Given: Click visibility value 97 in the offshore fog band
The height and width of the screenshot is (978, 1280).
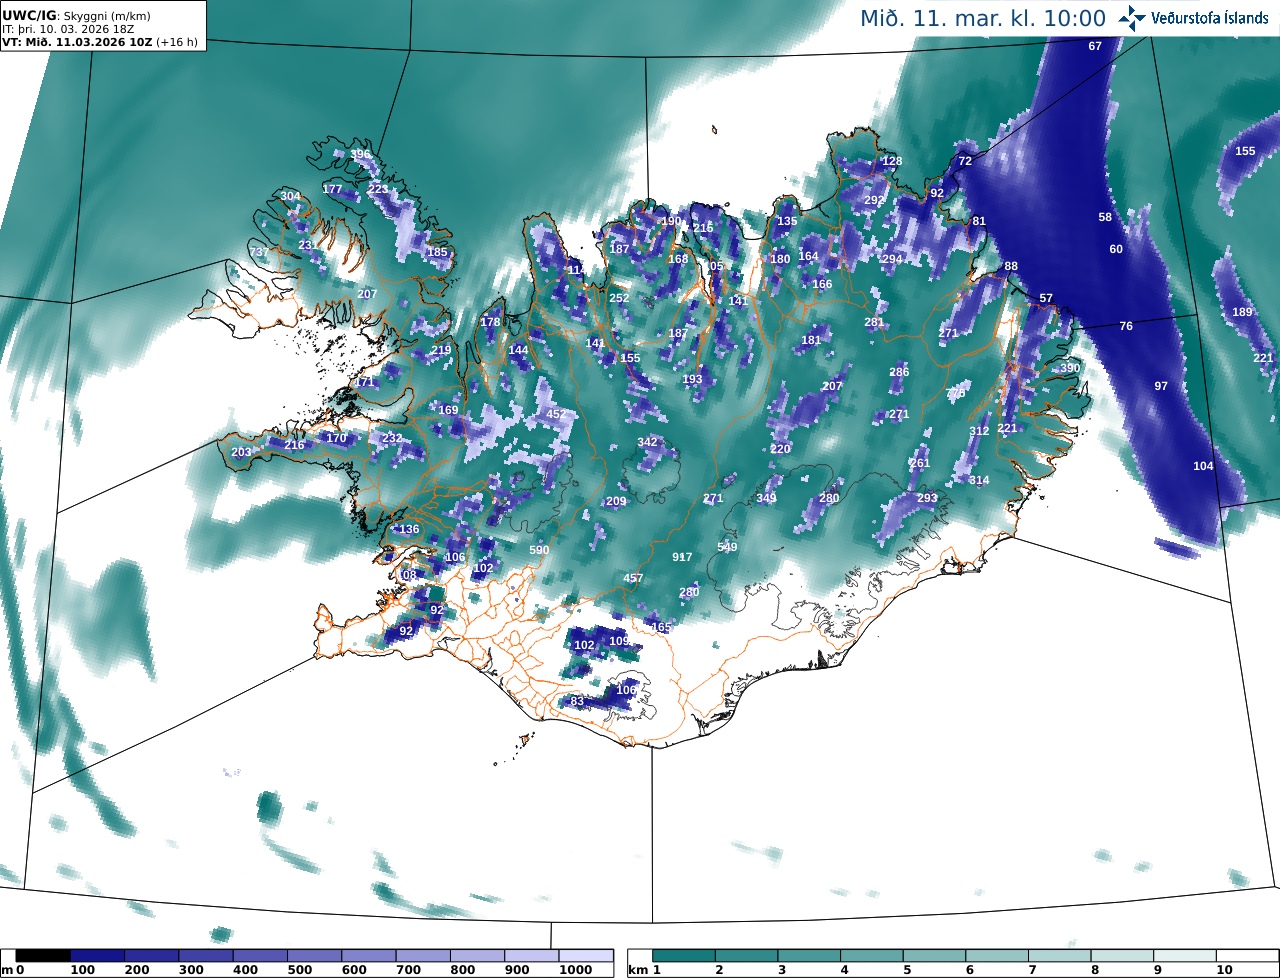Looking at the screenshot, I should (1161, 386).
